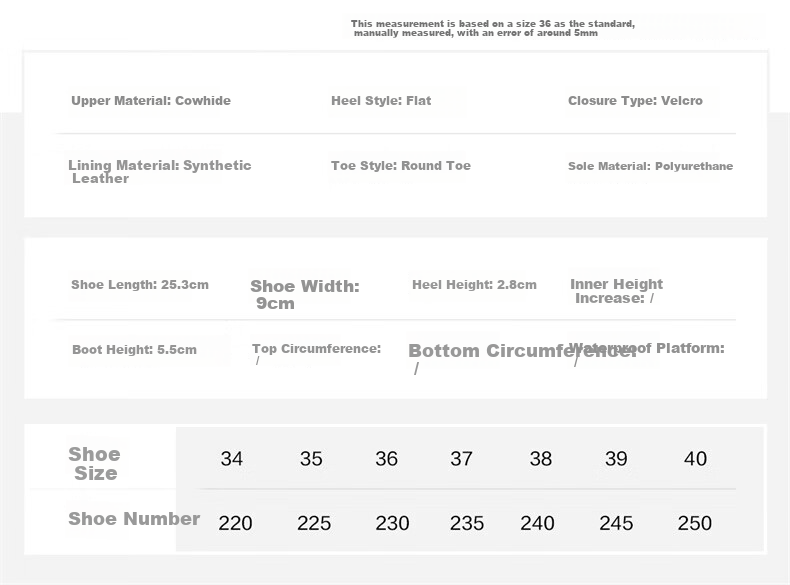This screenshot has height=585, width=790.
Task: Select the Heel Style: Flat text
Action: (381, 101)
